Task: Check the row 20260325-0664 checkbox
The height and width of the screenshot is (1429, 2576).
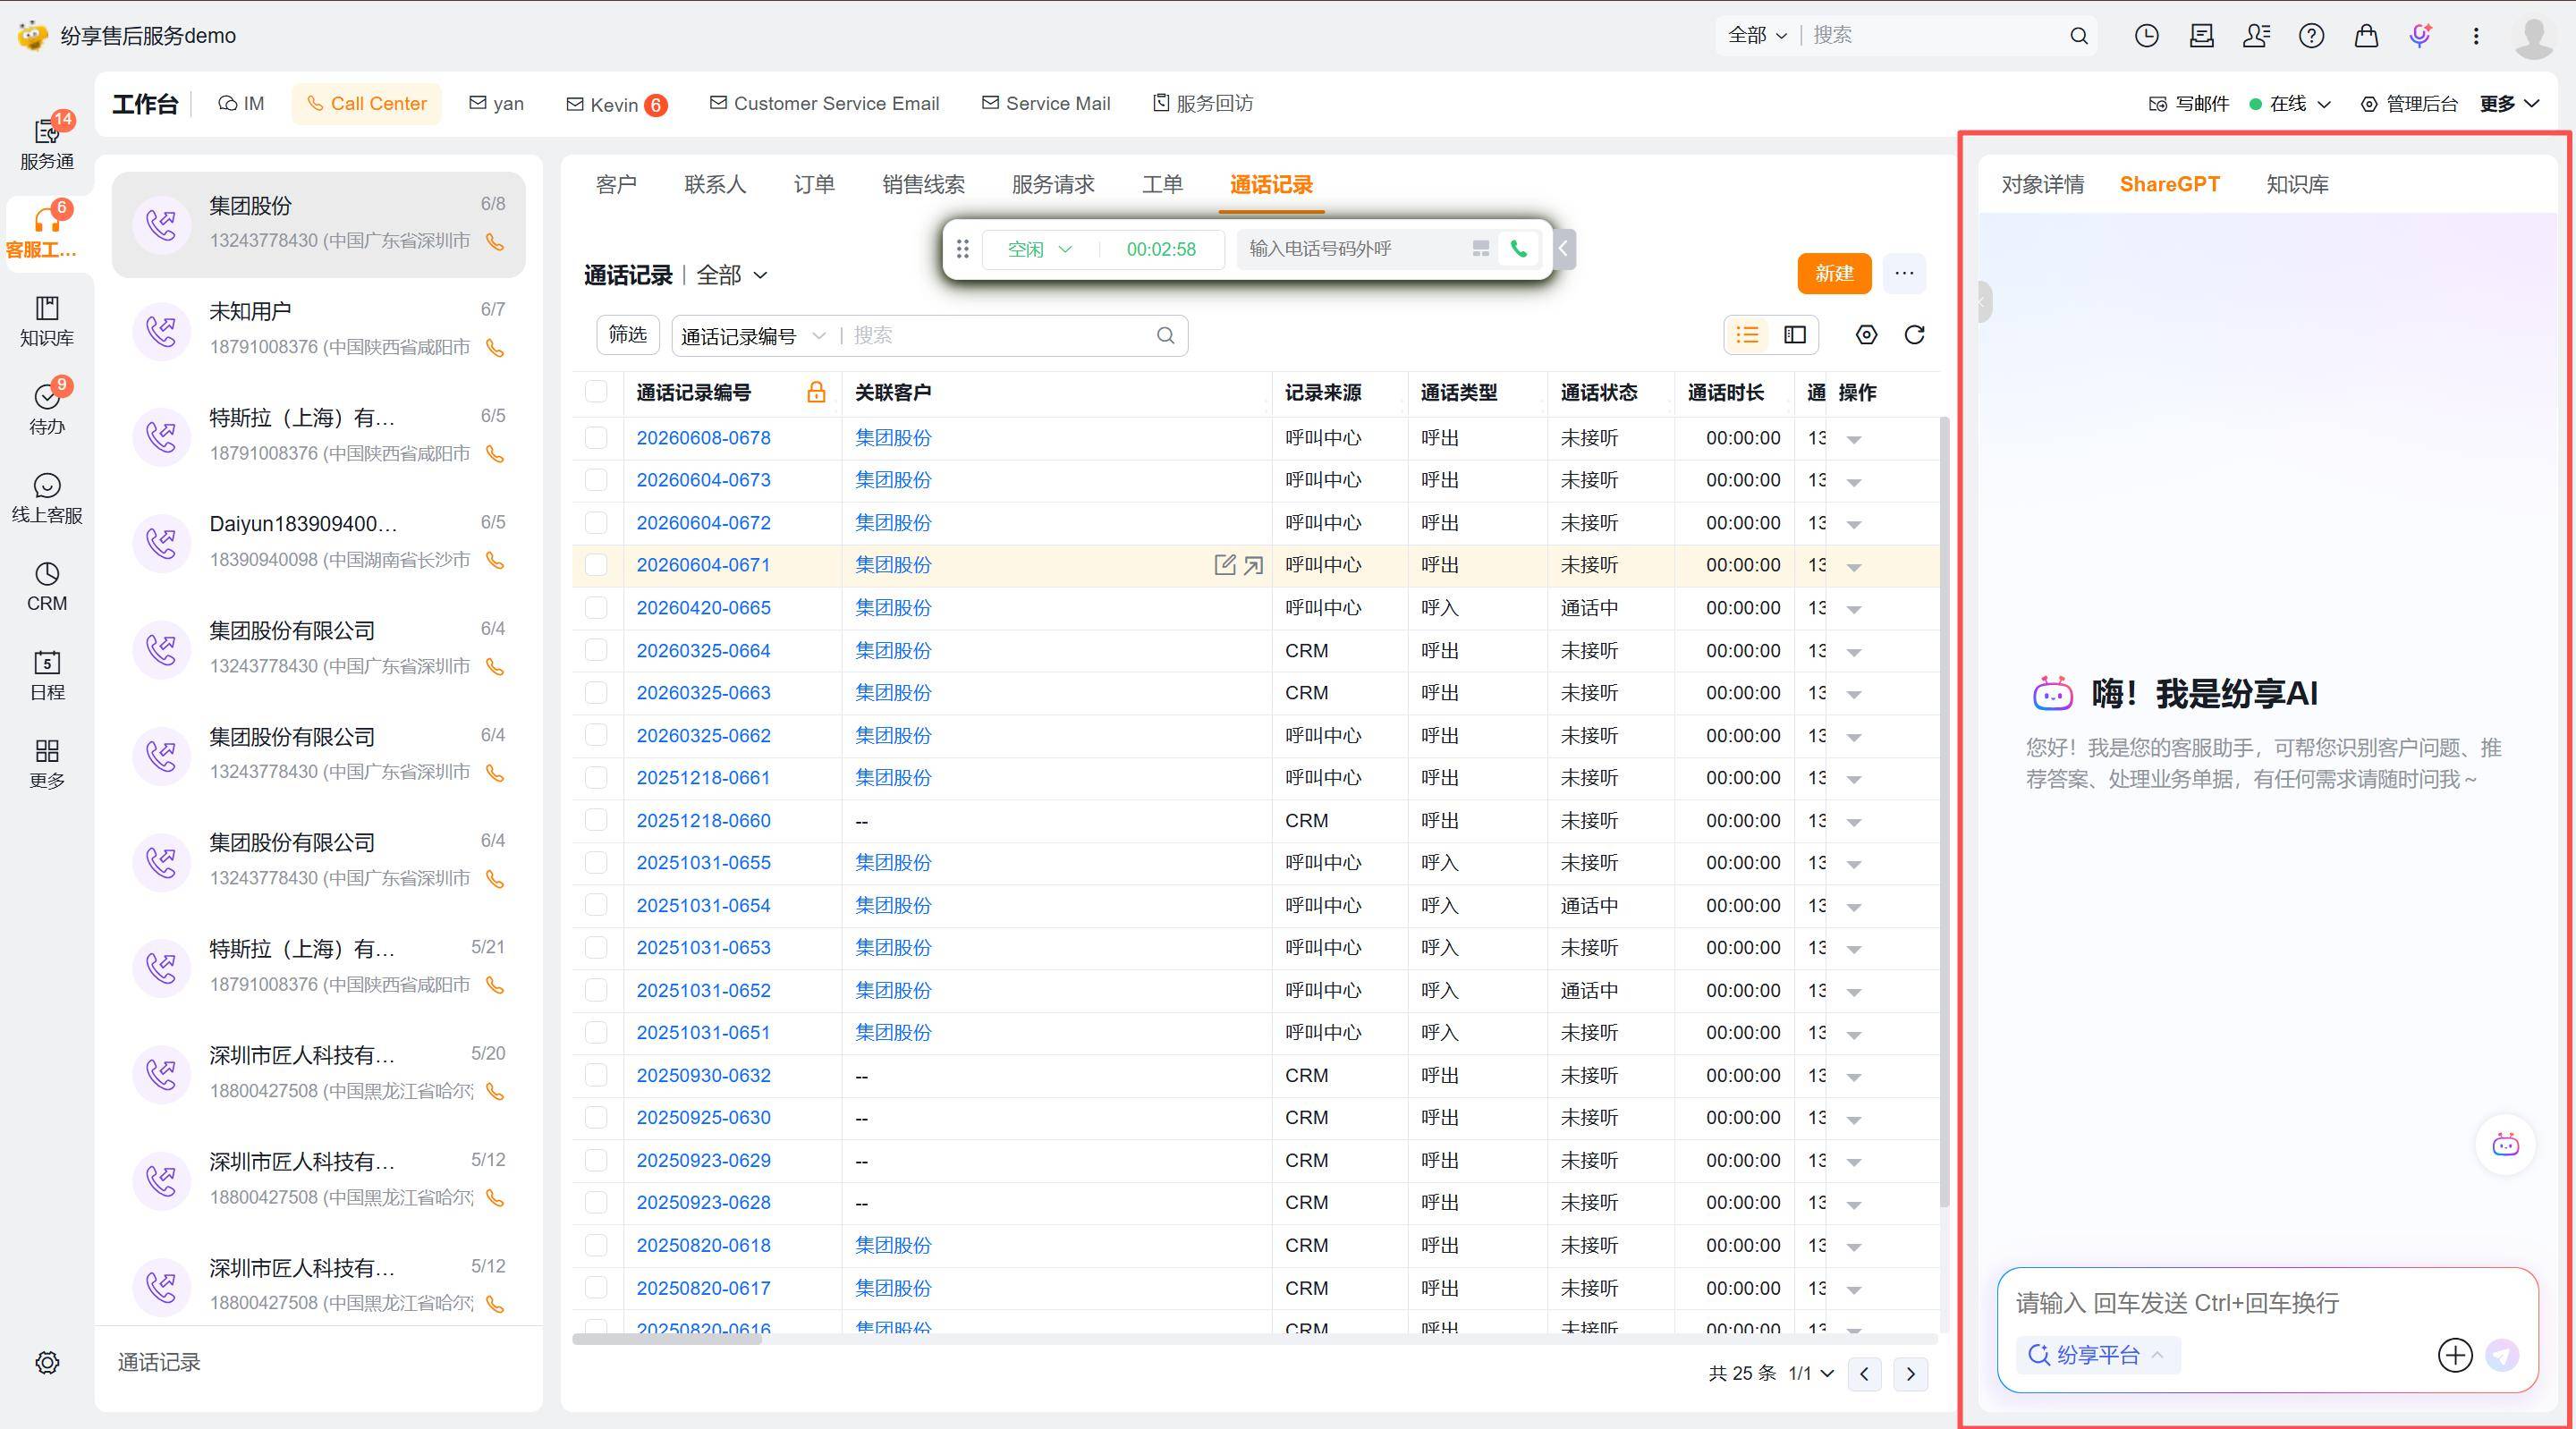Action: pyautogui.click(x=596, y=650)
